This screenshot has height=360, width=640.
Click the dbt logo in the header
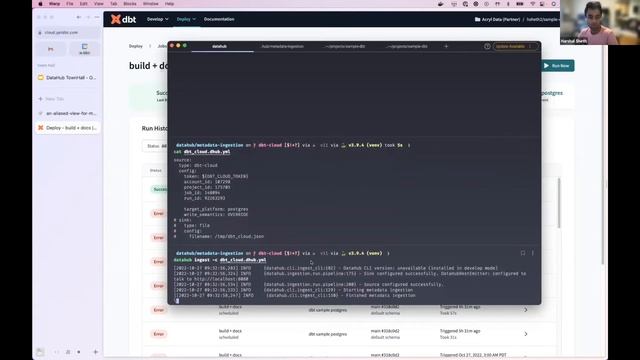coord(123,19)
